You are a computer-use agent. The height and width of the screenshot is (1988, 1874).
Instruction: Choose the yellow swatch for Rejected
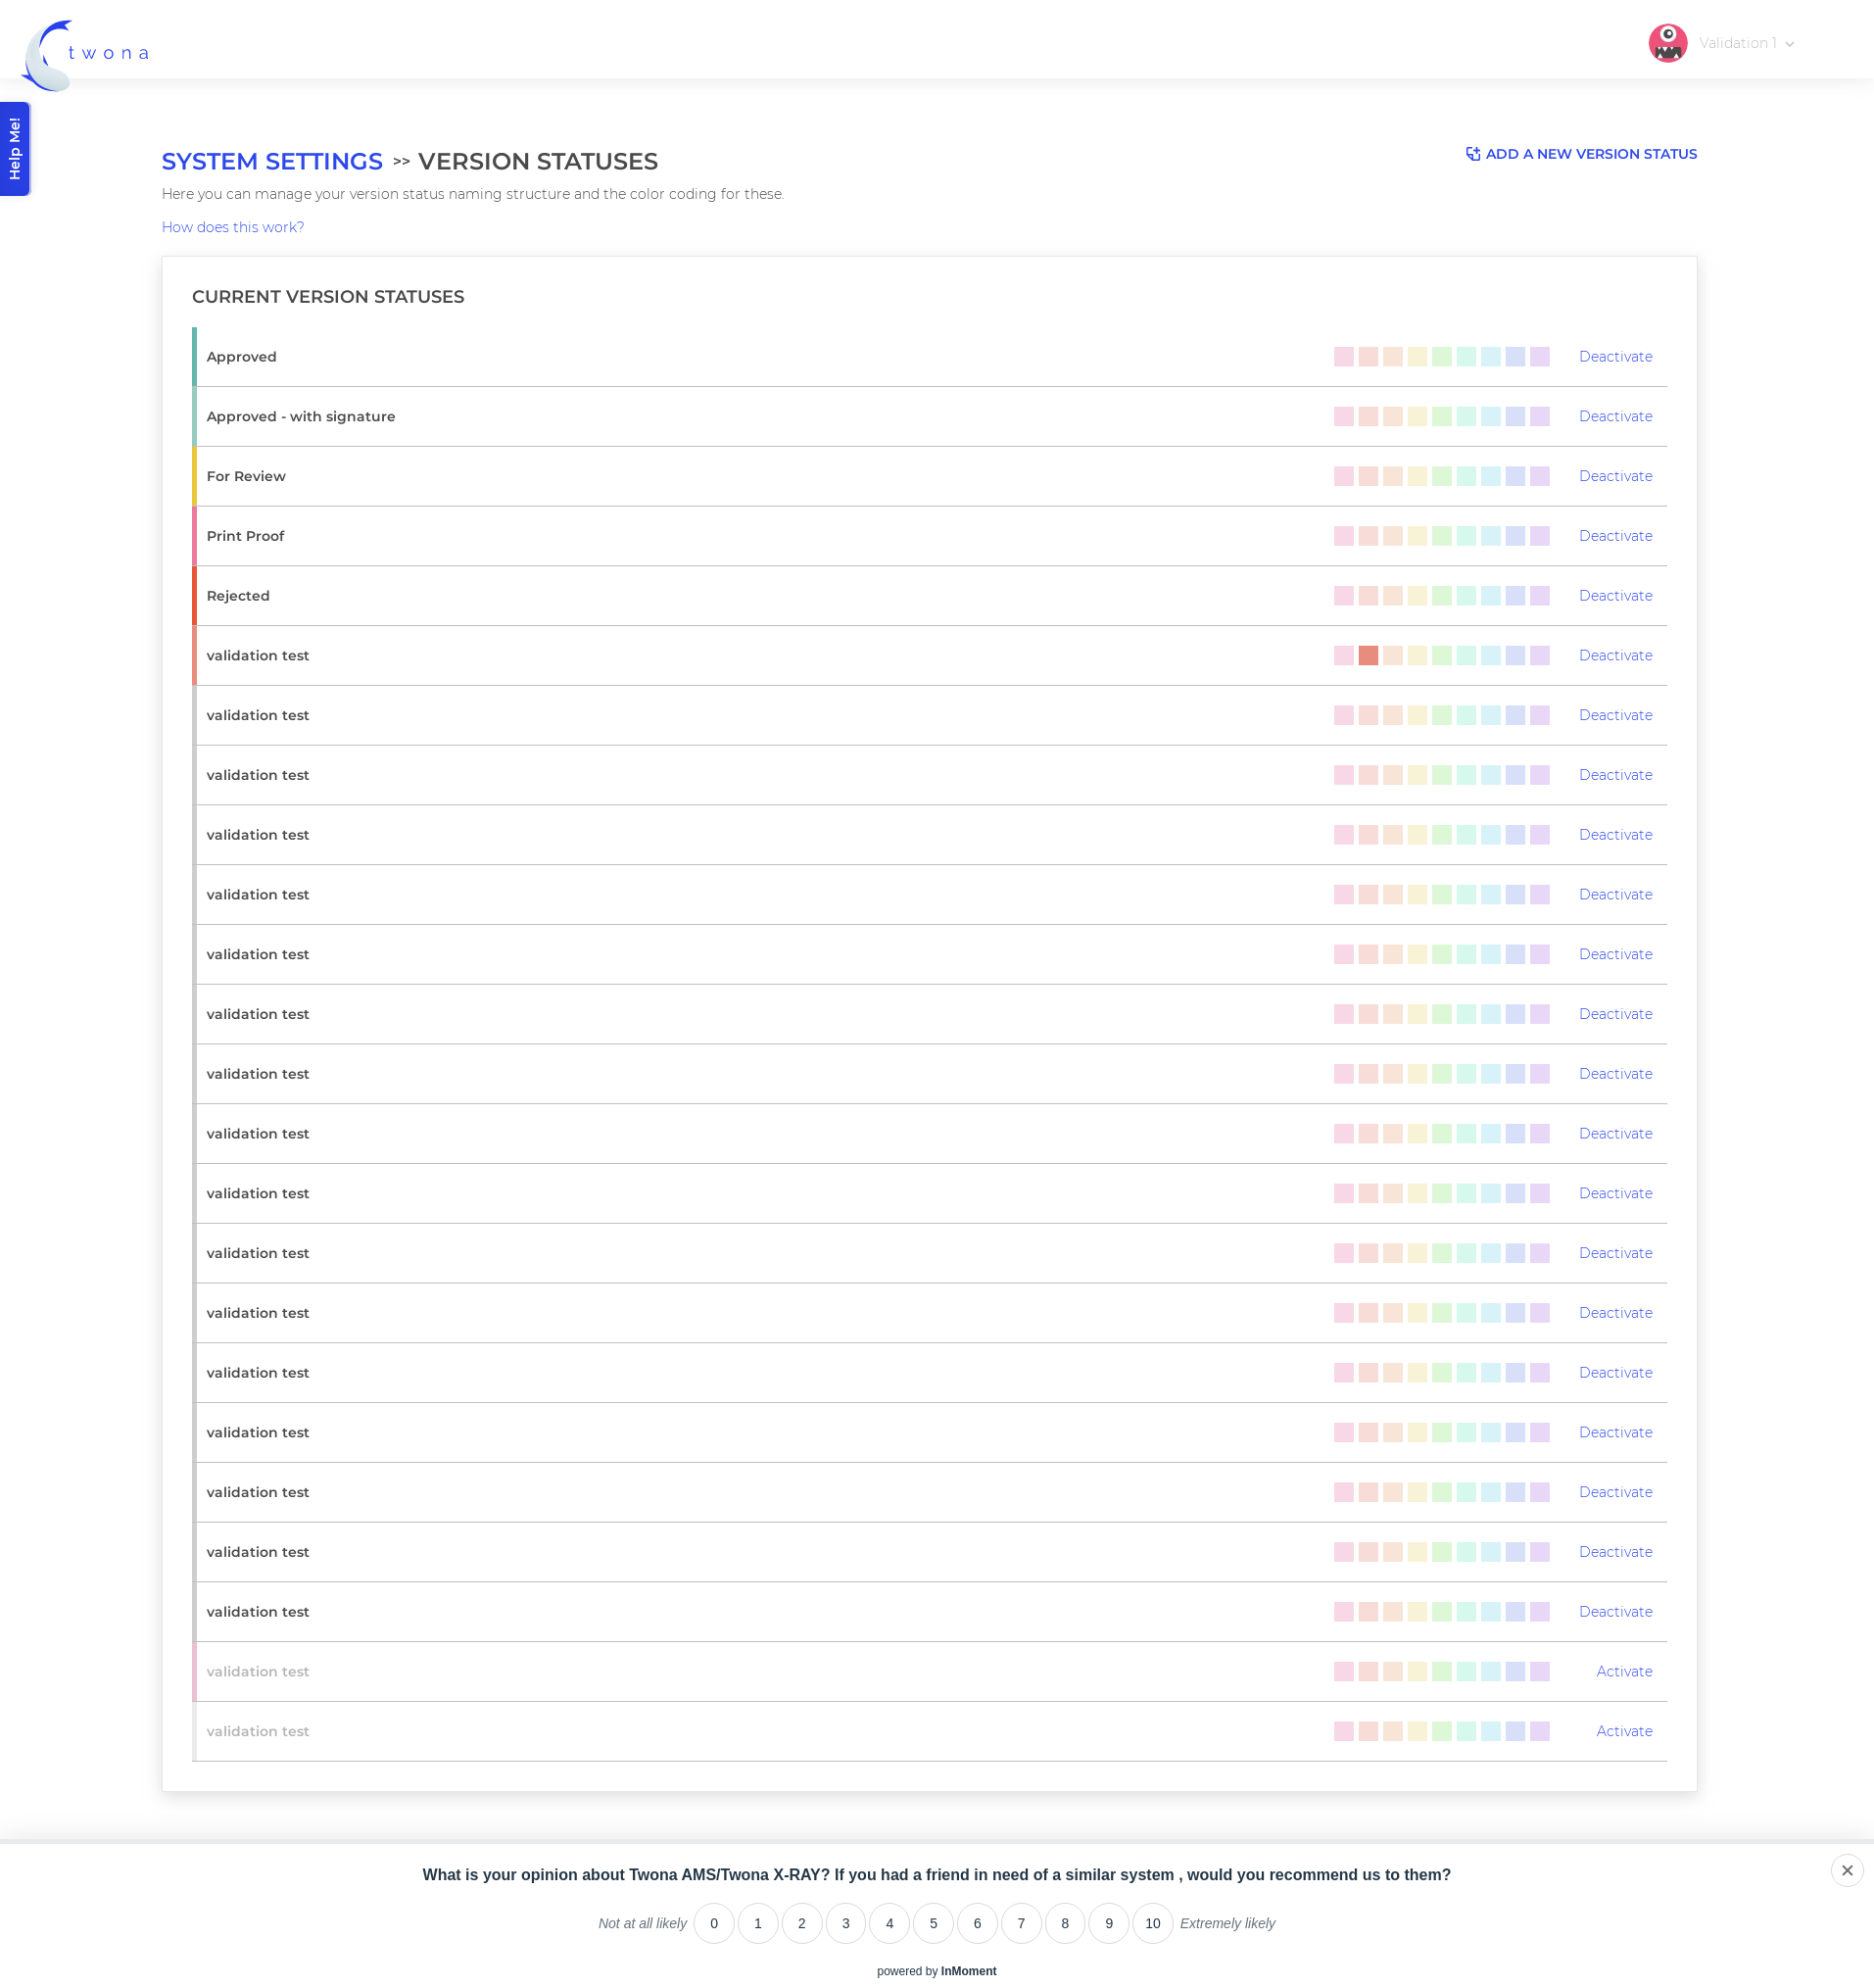(x=1417, y=596)
